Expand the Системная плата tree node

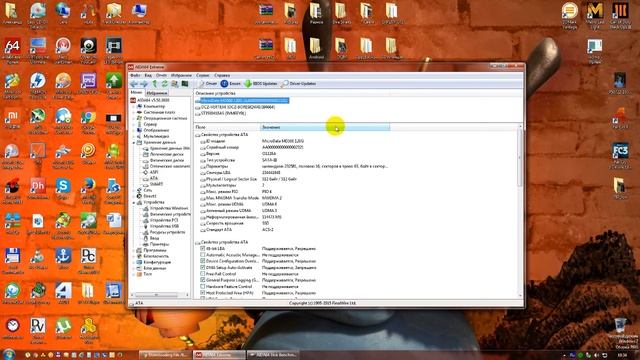coord(133,112)
